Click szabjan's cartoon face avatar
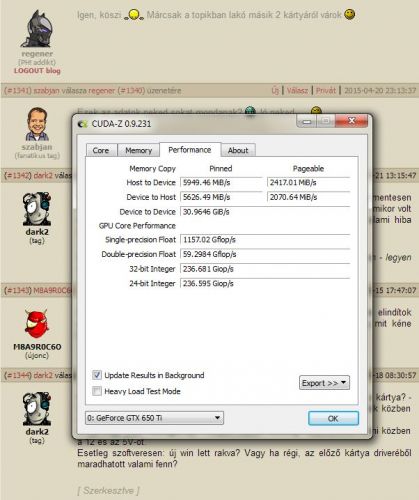Viewport: 419px width, 500px height. coord(37,124)
